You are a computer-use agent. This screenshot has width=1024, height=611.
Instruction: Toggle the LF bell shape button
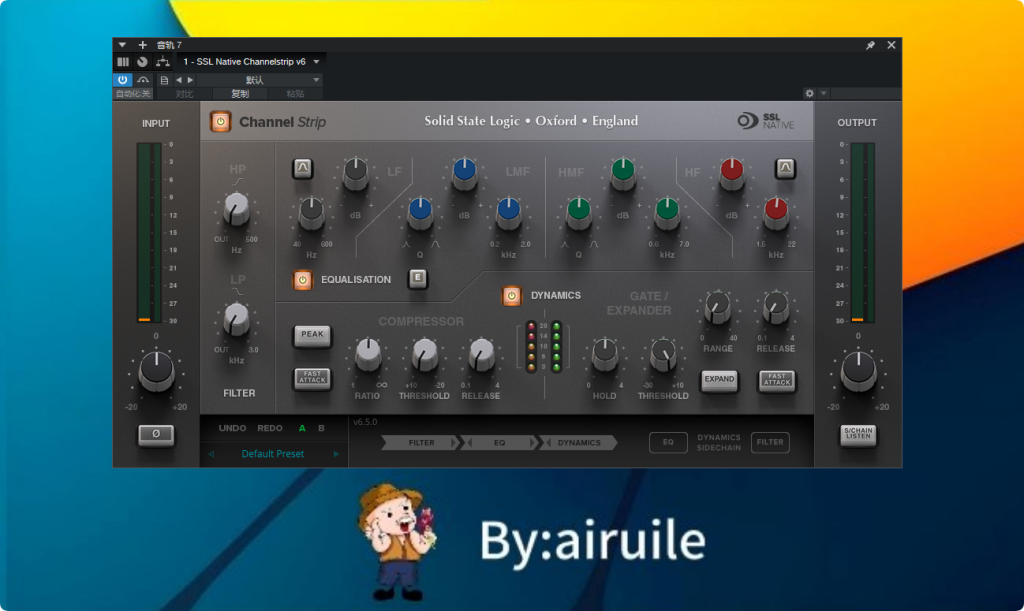tap(302, 168)
